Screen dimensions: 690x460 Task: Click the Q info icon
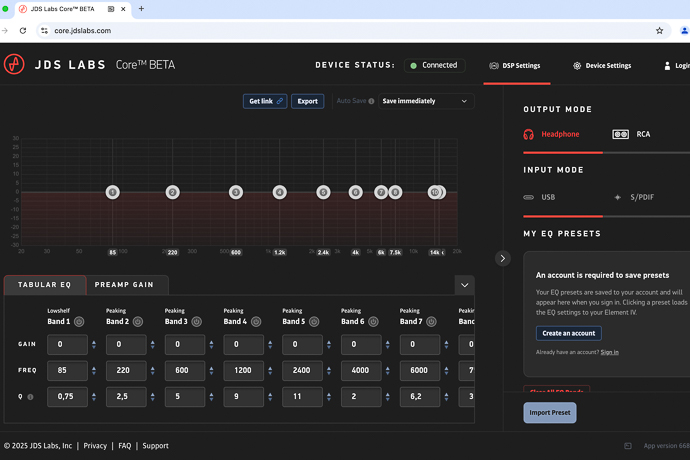pyautogui.click(x=30, y=397)
